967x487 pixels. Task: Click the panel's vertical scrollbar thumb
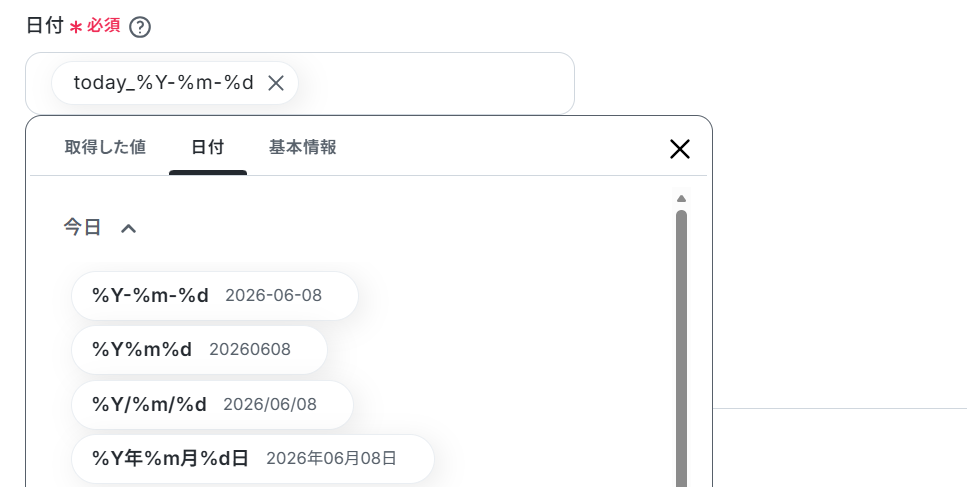coord(681,348)
